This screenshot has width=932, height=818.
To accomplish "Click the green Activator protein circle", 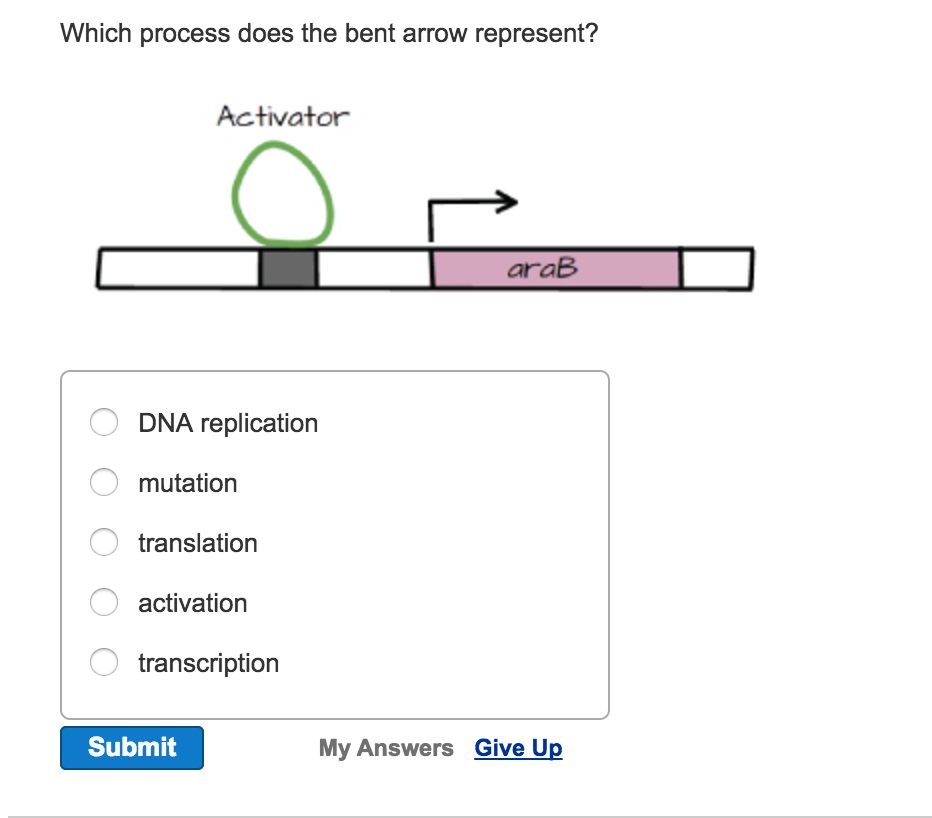I will [x=283, y=195].
